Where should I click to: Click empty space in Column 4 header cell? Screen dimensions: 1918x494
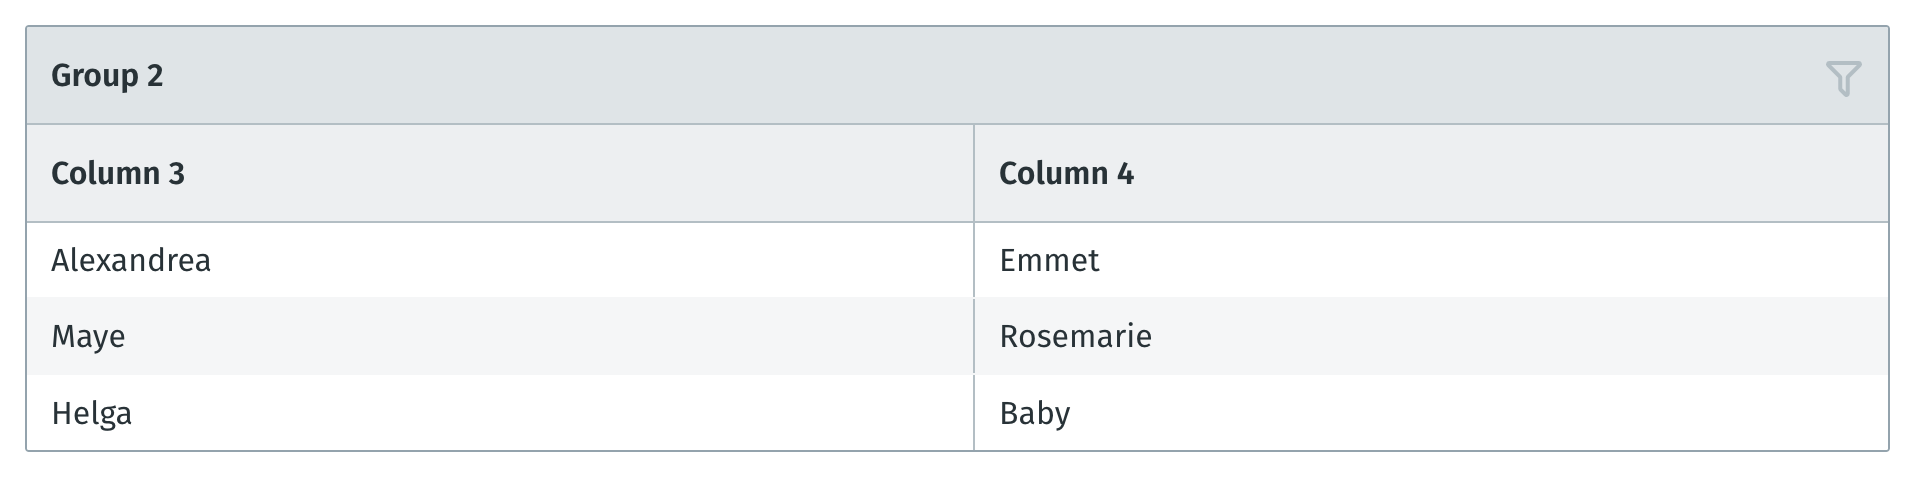pyautogui.click(x=1510, y=174)
